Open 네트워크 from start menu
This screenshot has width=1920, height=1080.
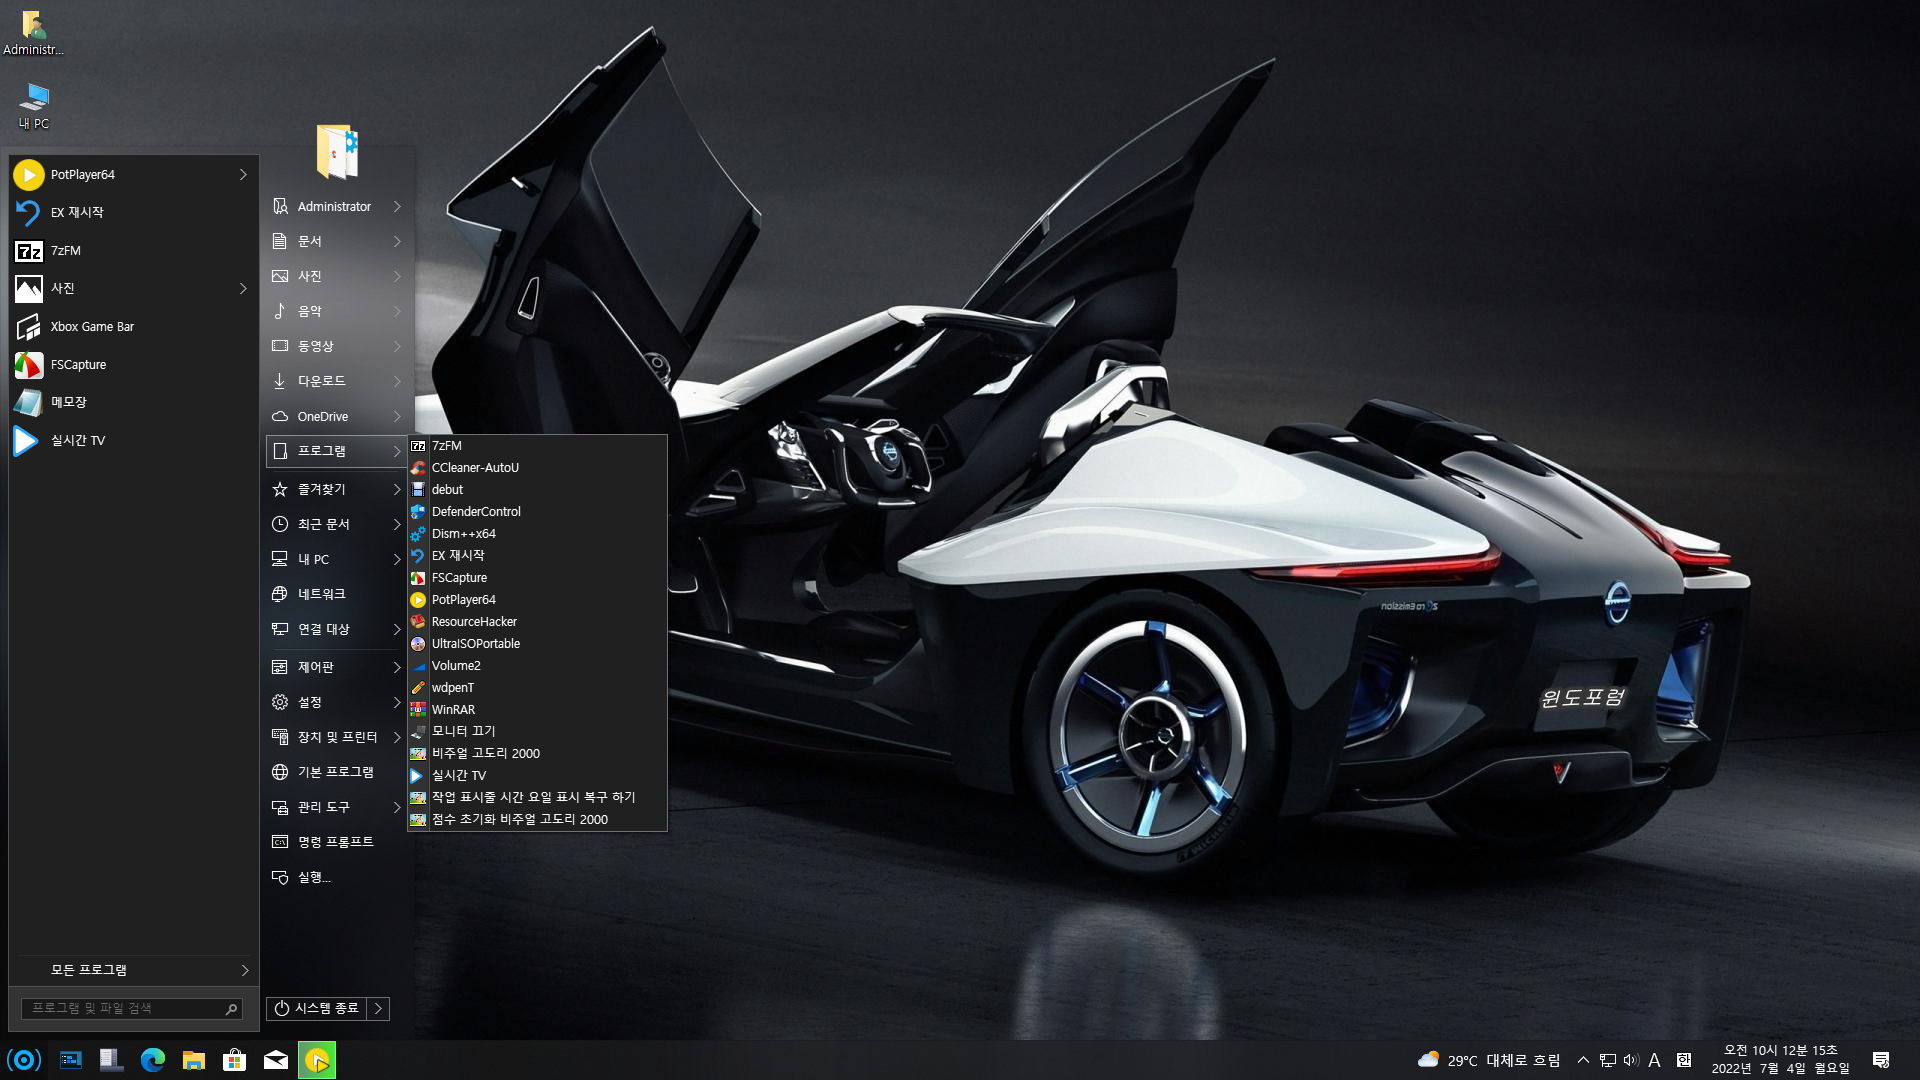click(337, 595)
